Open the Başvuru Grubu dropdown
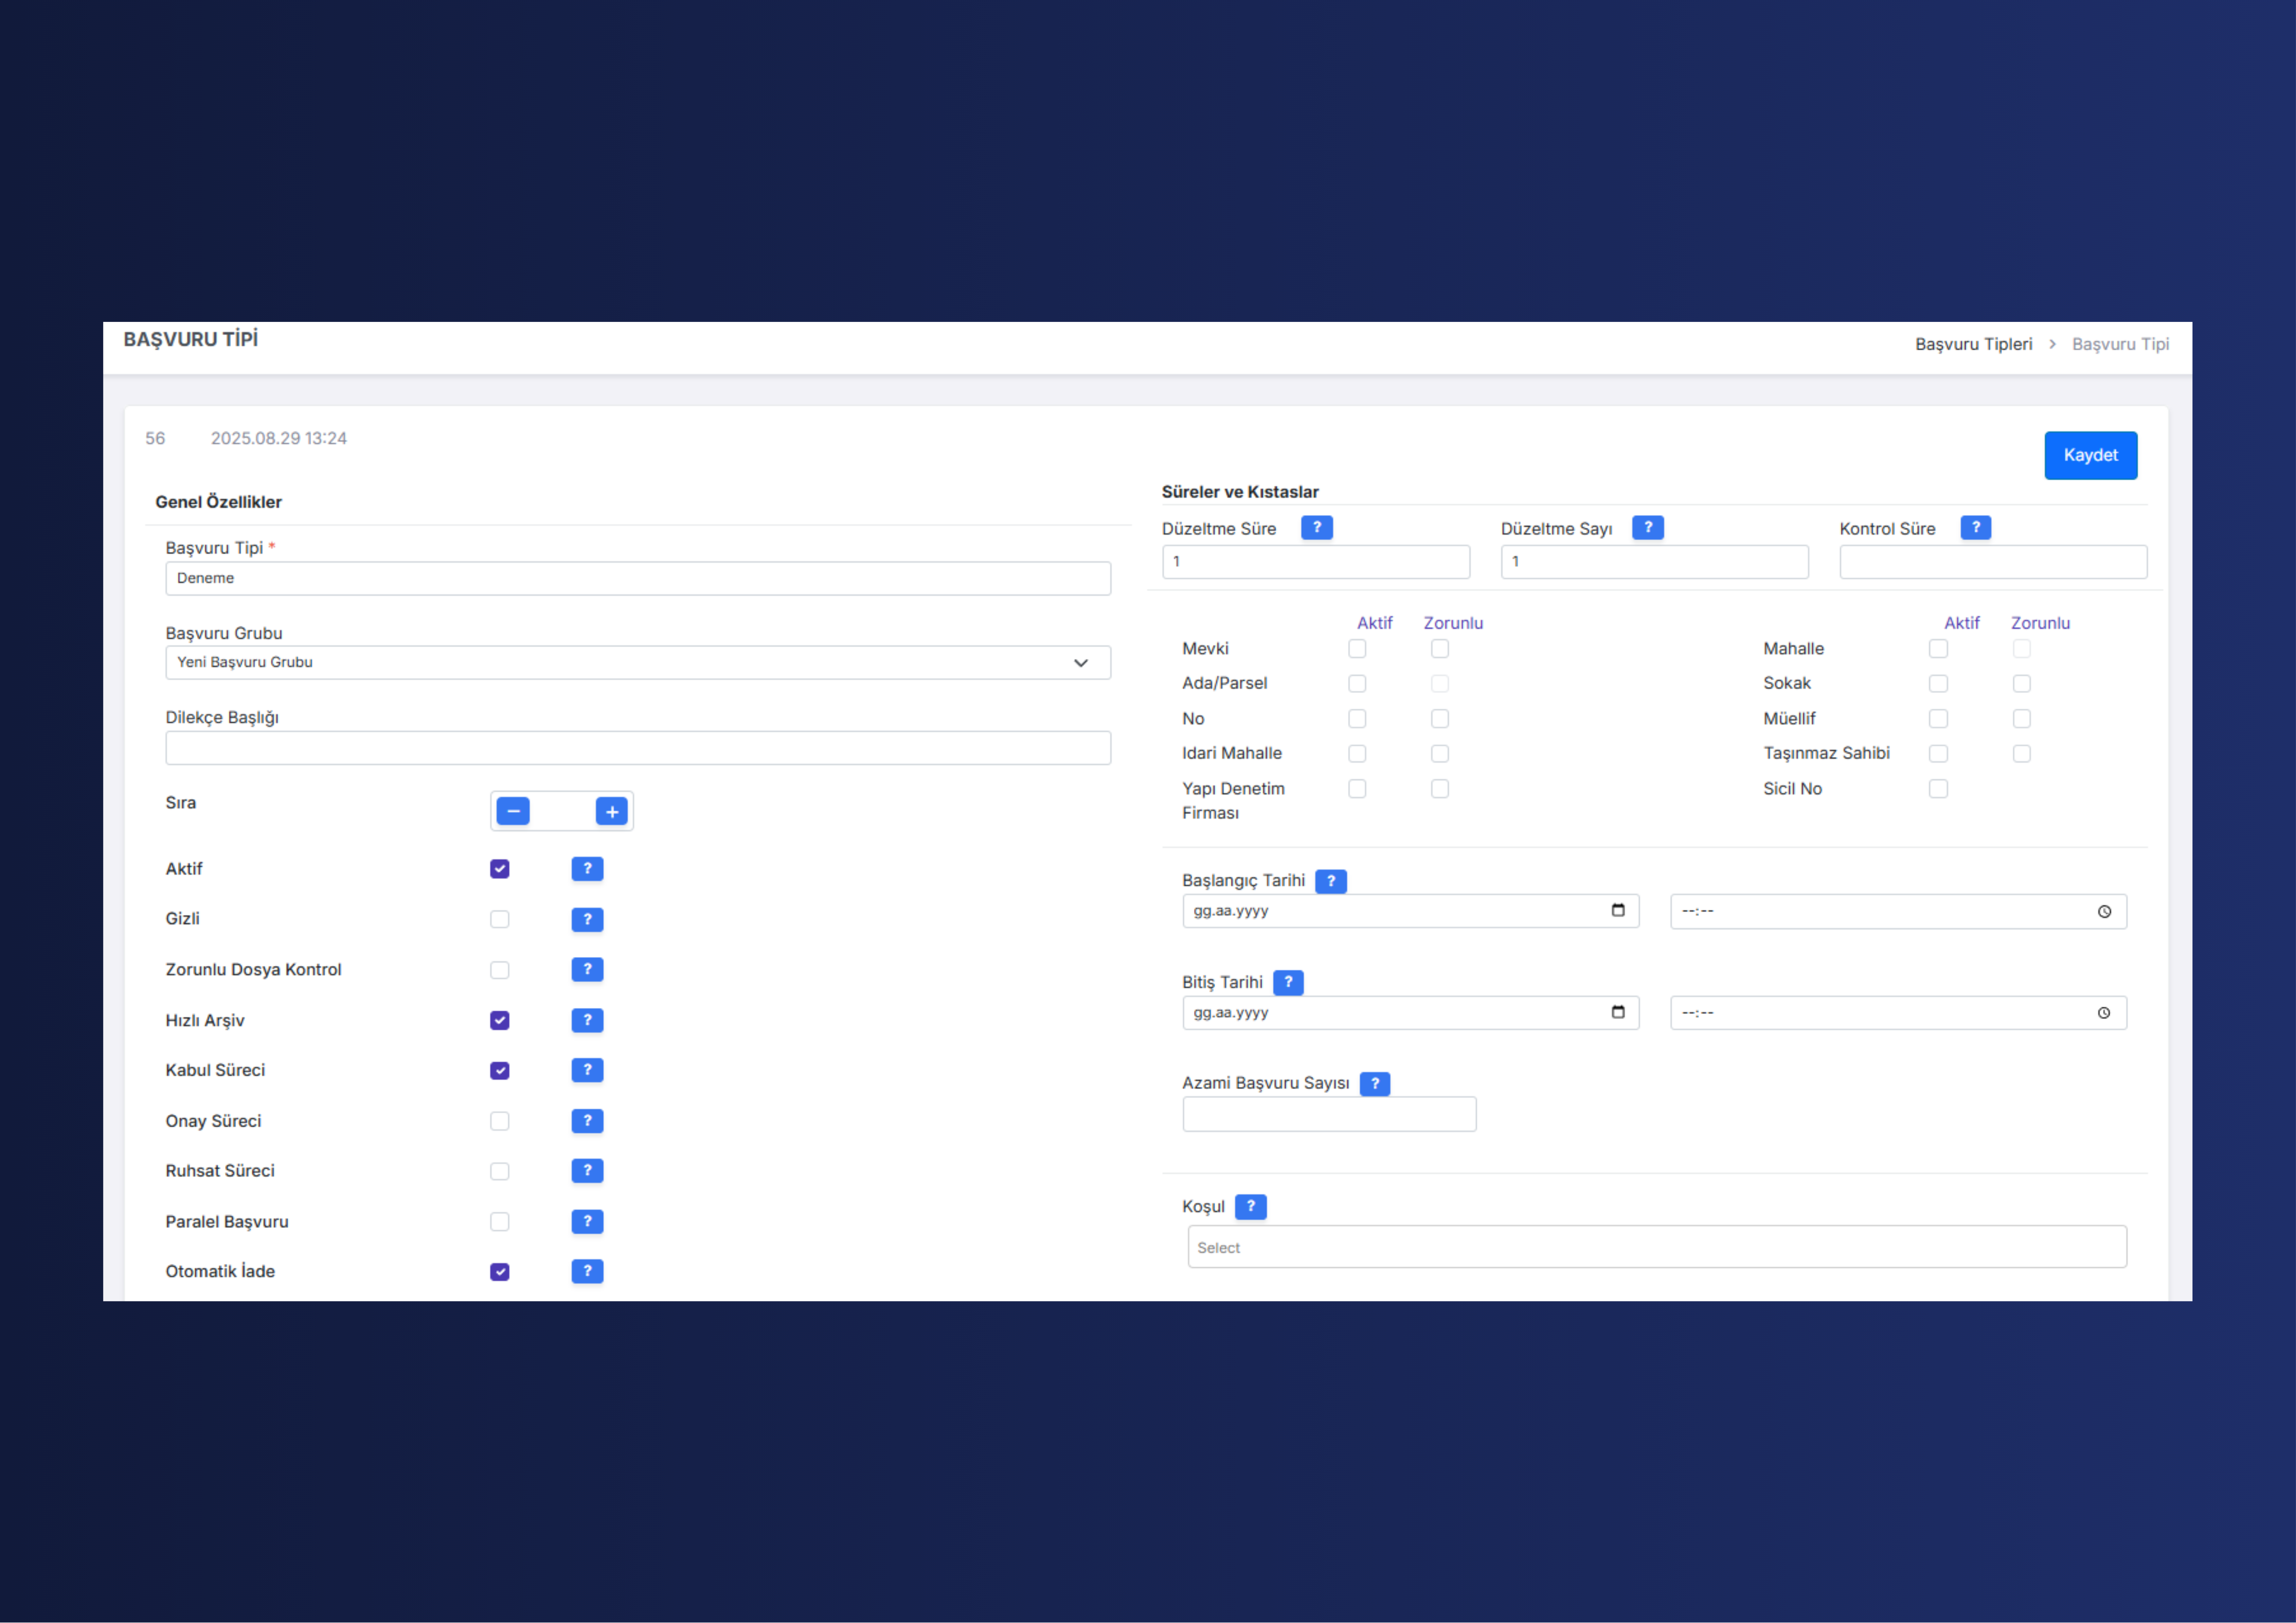Image resolution: width=2296 pixels, height=1623 pixels. pyautogui.click(x=638, y=663)
